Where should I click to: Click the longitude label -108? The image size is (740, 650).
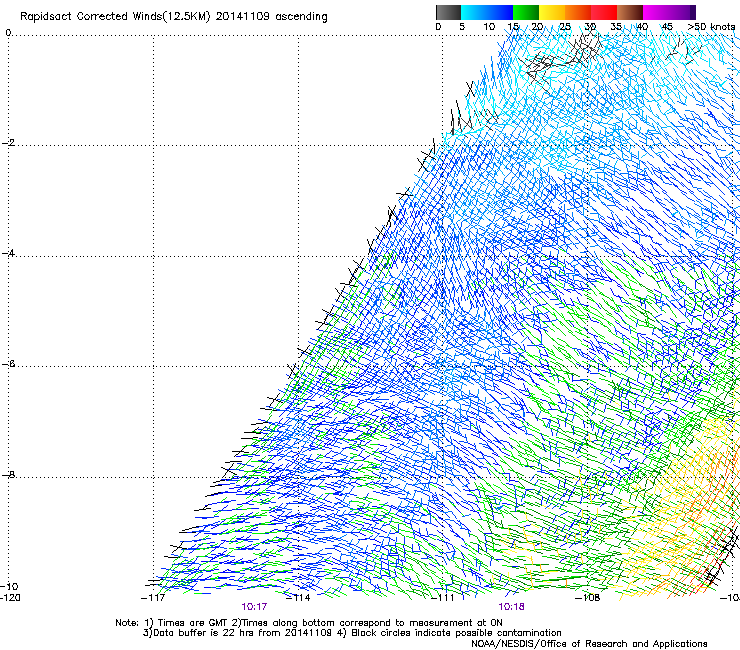click(x=588, y=598)
